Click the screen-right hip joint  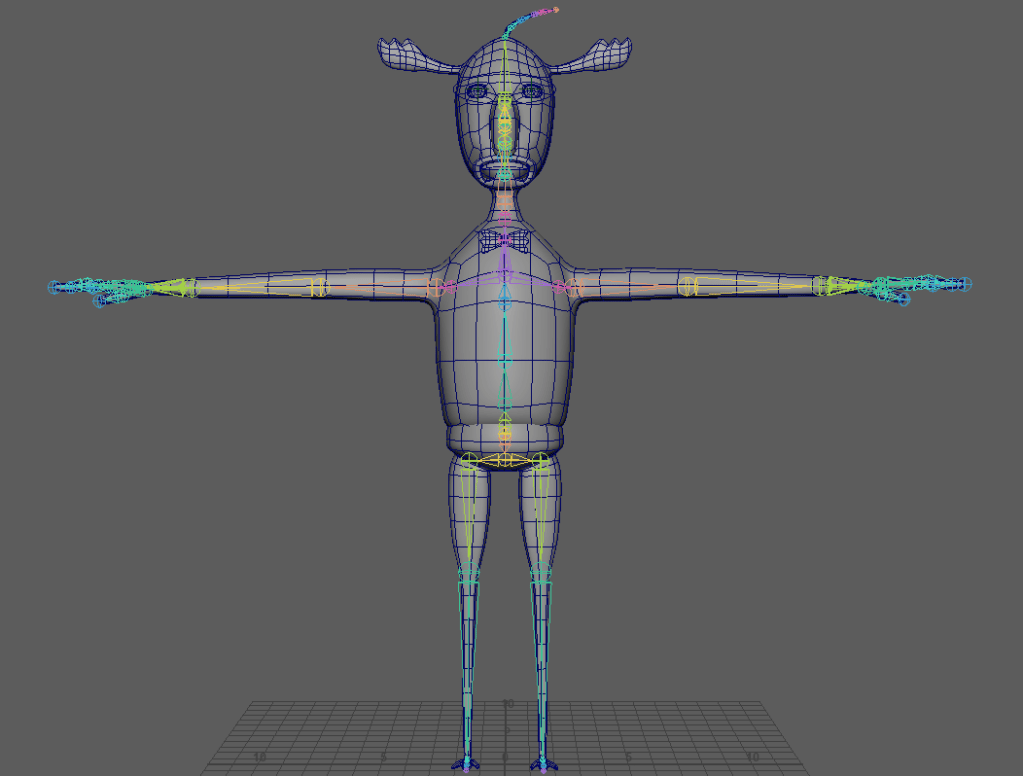point(540,461)
